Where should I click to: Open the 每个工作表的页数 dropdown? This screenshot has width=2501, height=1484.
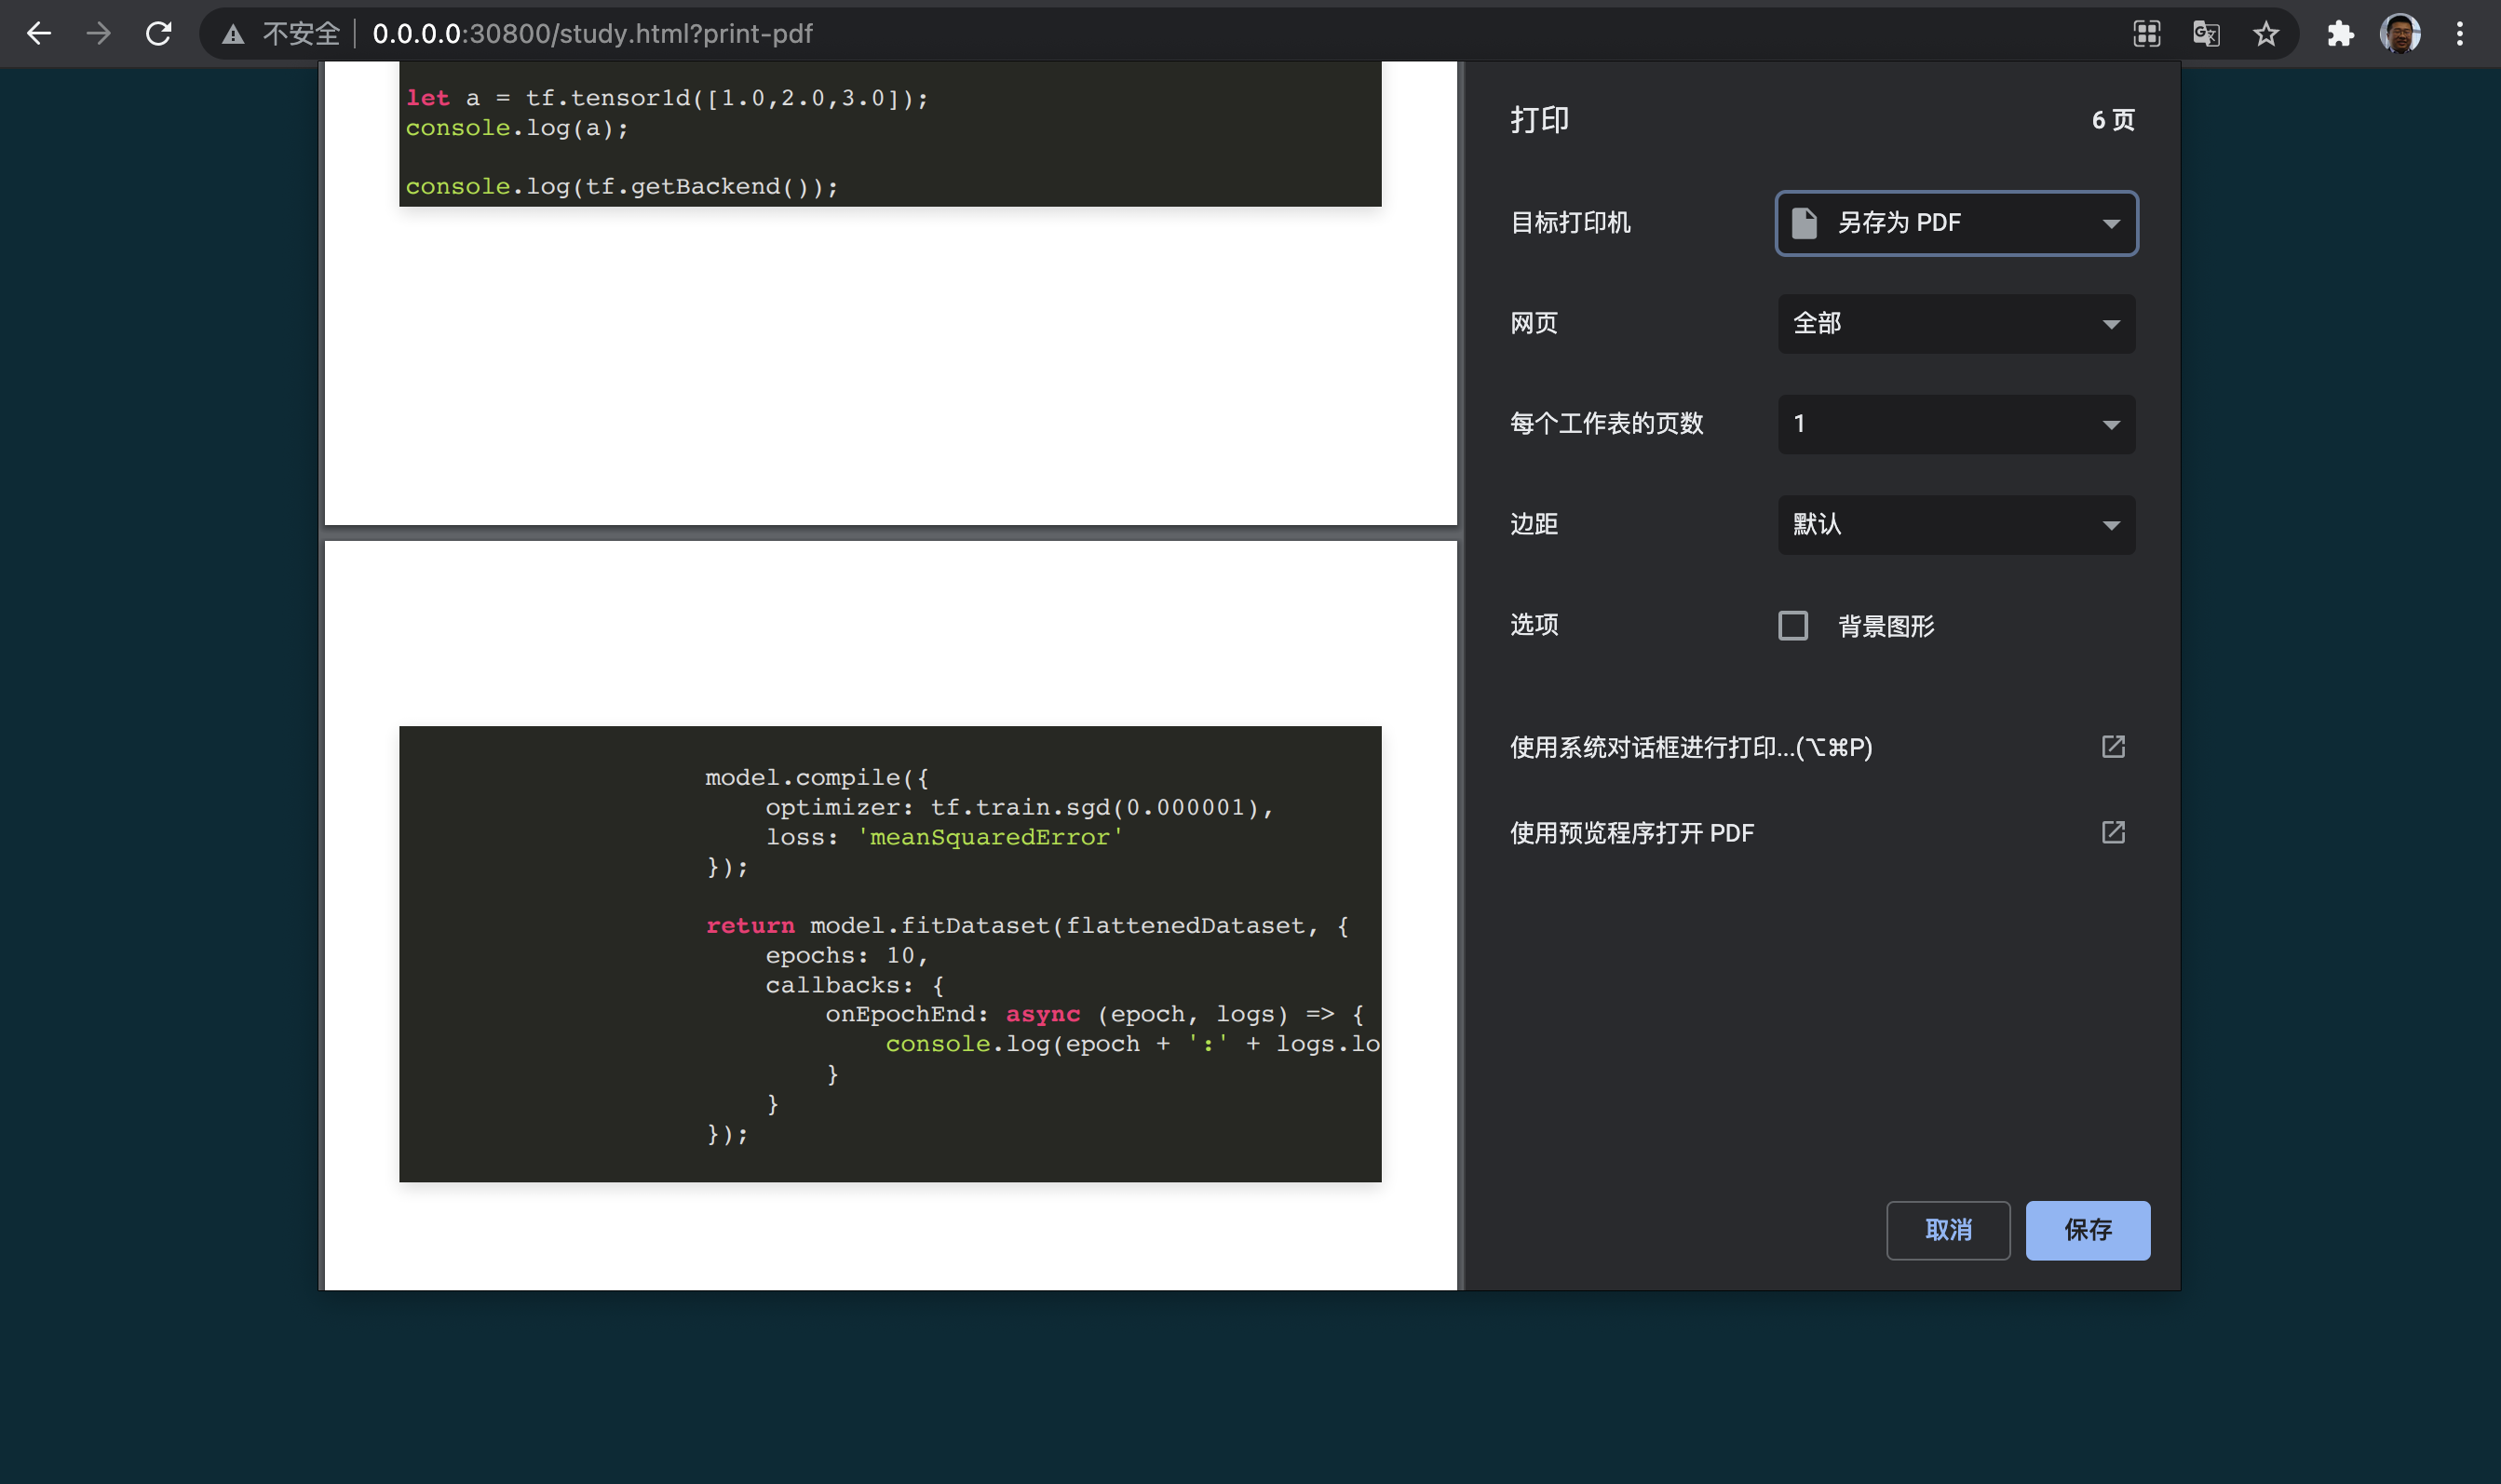(1956, 424)
